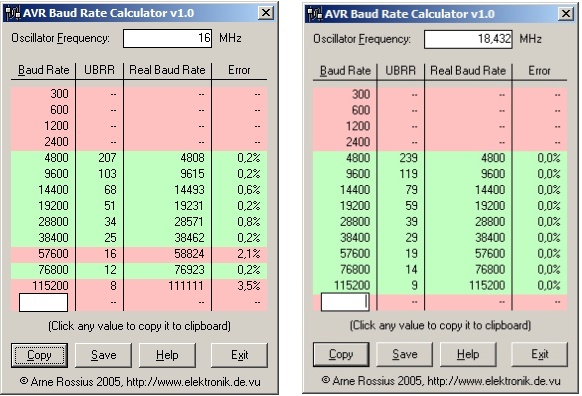Click baud rate 300 in the left window
This screenshot has width=582, height=396.
(x=59, y=94)
